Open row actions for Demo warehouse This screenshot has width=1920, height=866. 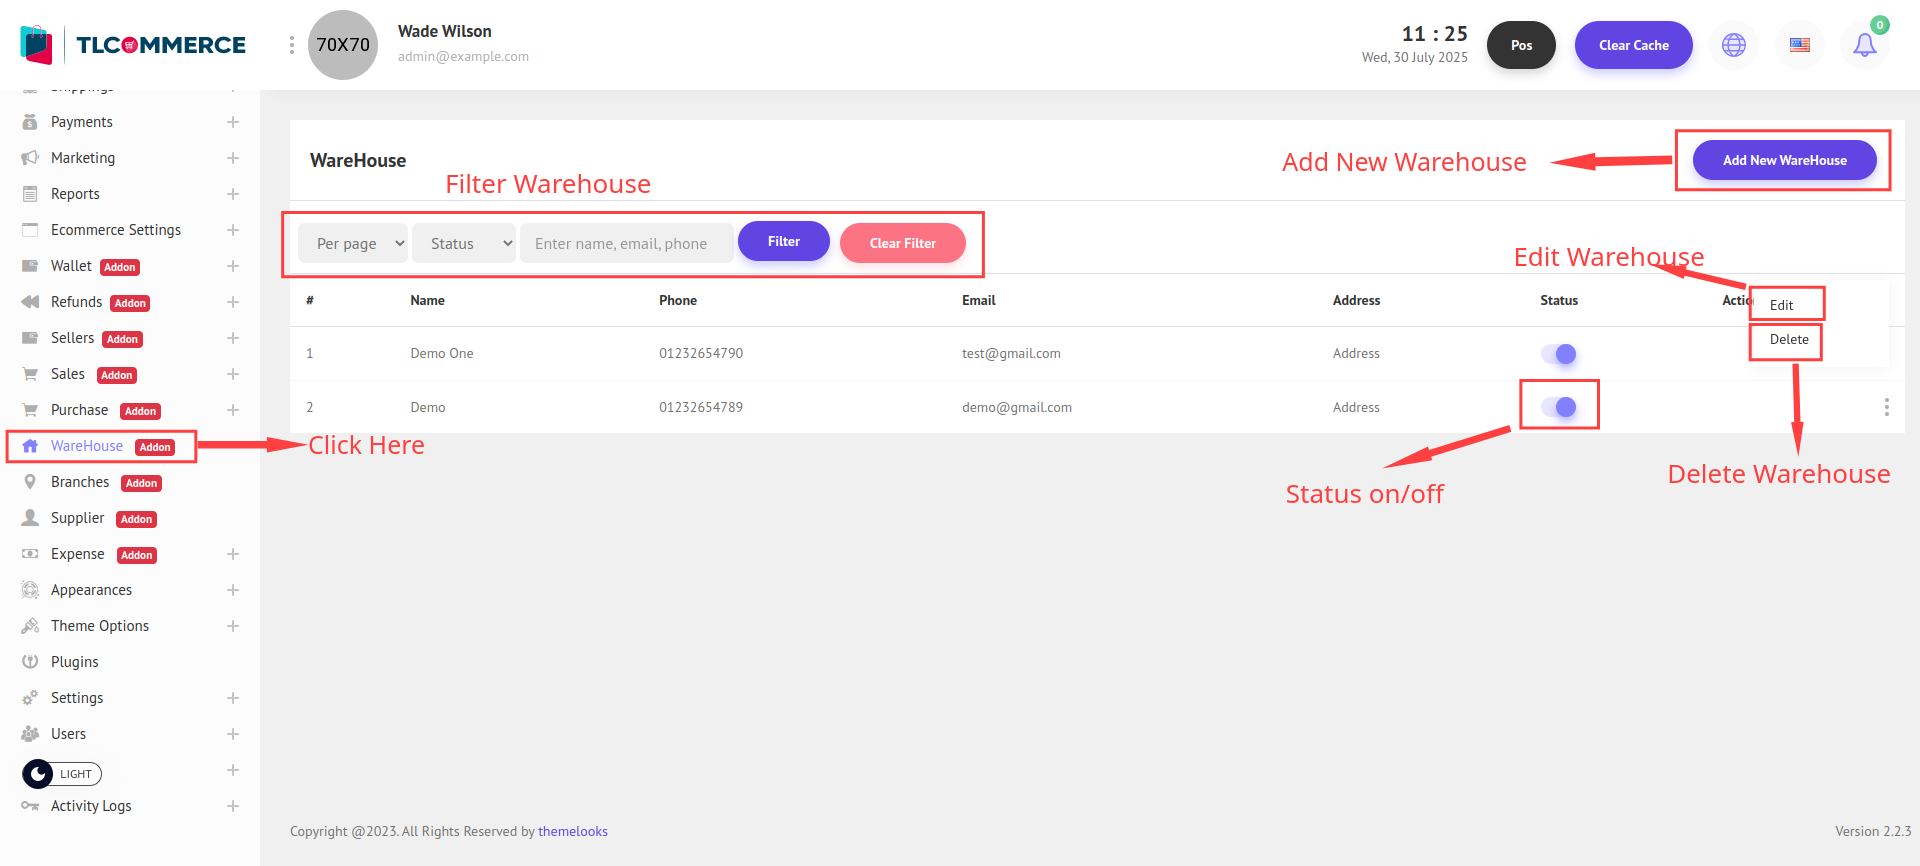click(1886, 407)
